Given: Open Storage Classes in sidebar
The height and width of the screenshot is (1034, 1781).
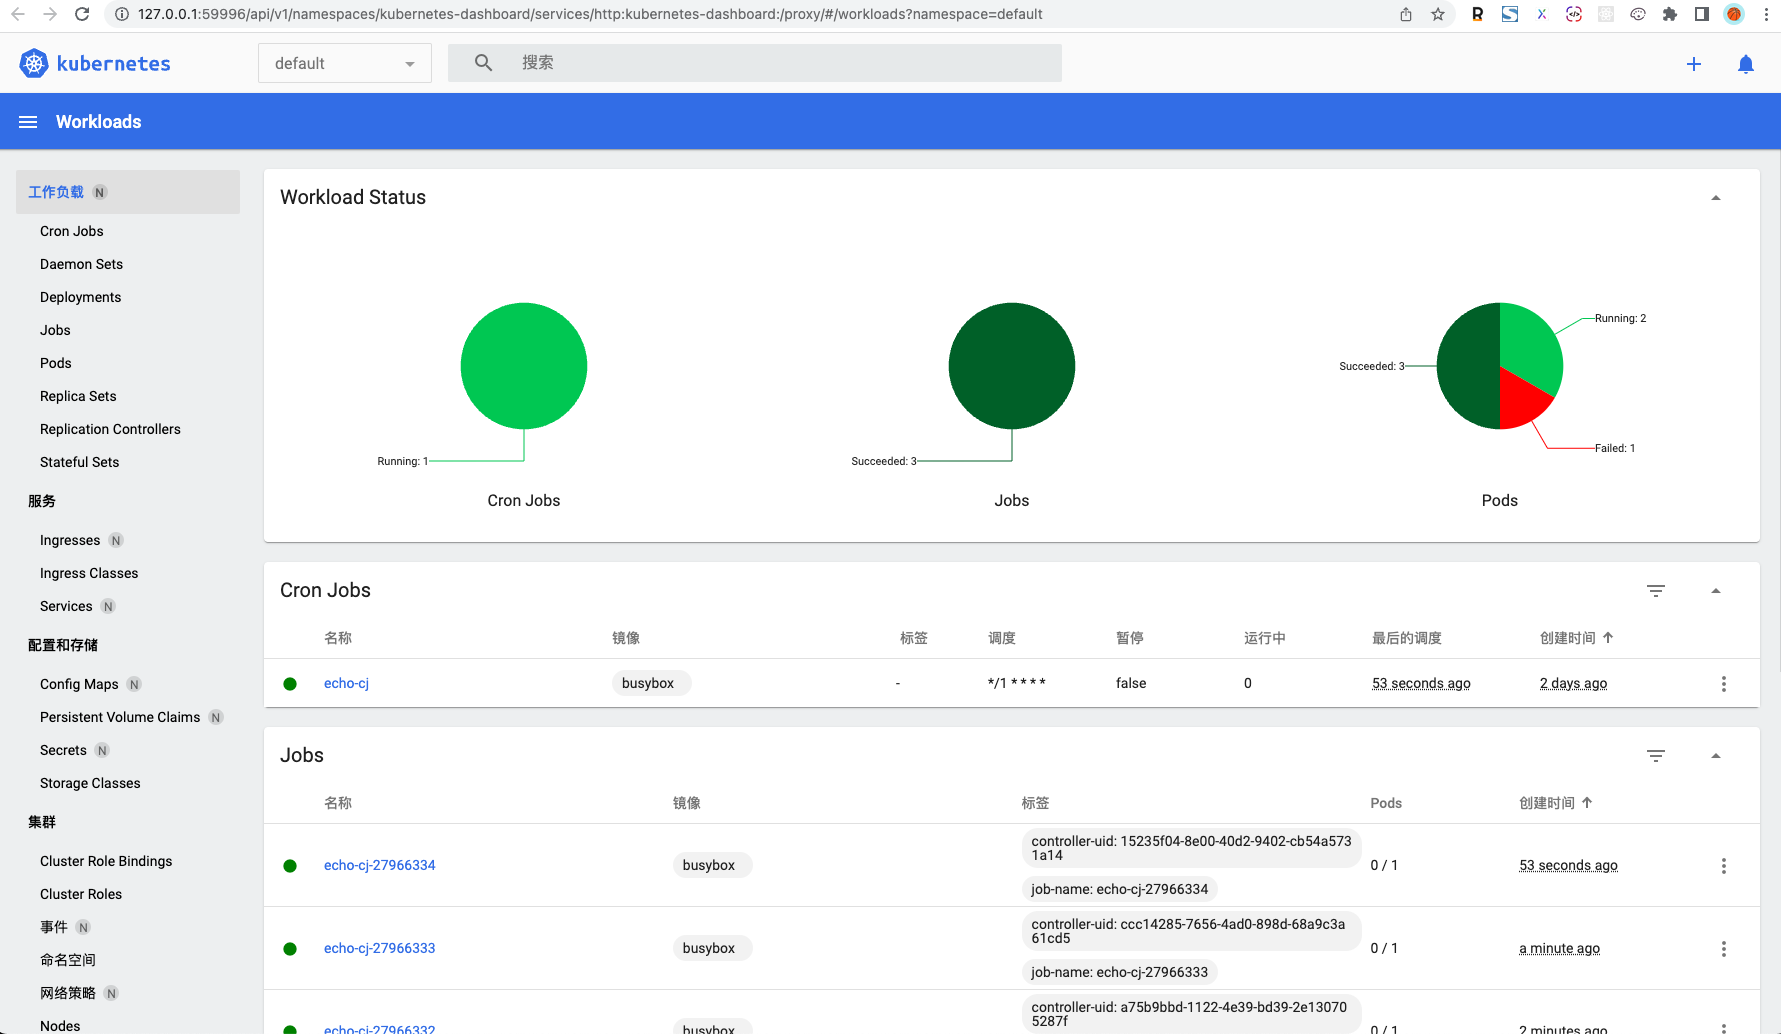Looking at the screenshot, I should [x=90, y=783].
